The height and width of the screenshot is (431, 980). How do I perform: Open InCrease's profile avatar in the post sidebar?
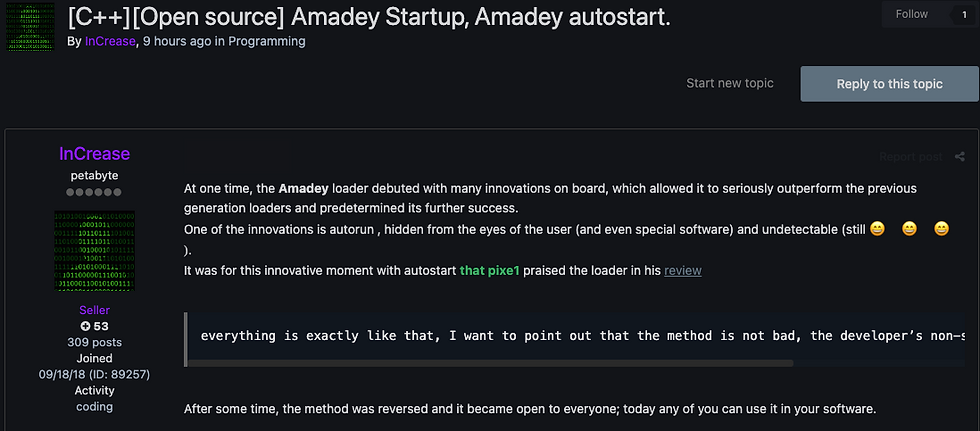point(94,251)
